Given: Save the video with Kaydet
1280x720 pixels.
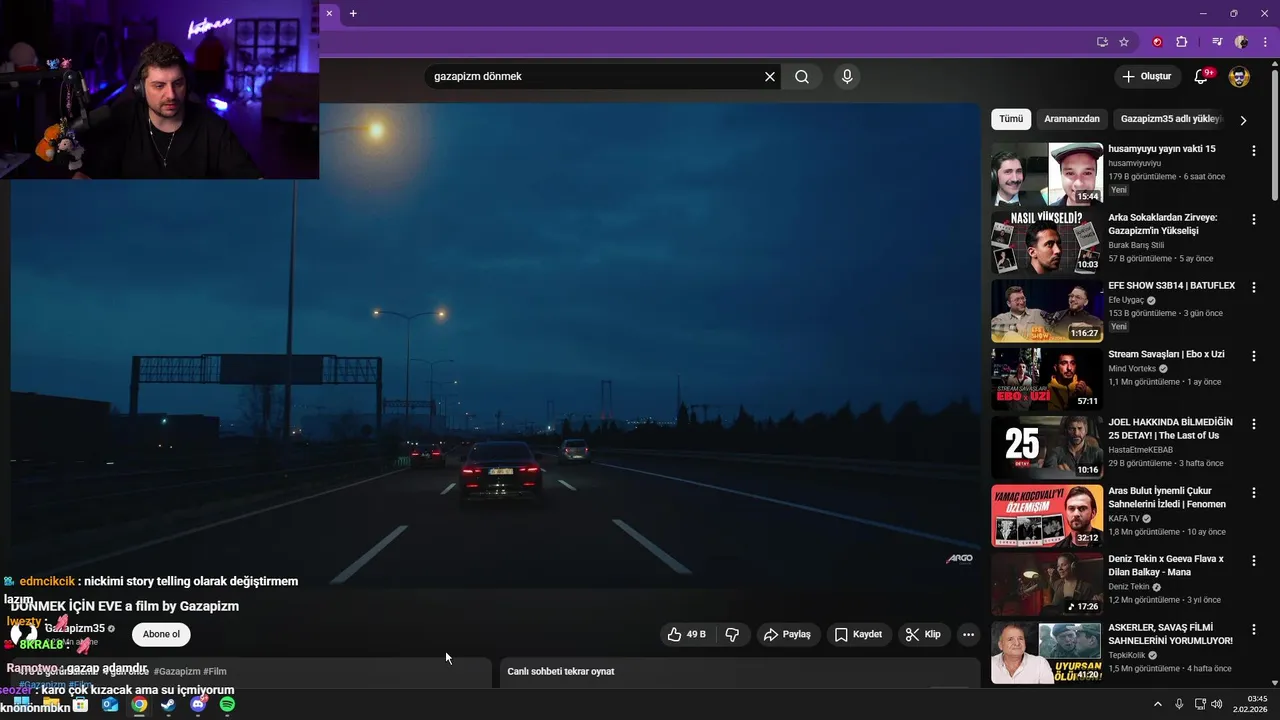Looking at the screenshot, I should 858,634.
